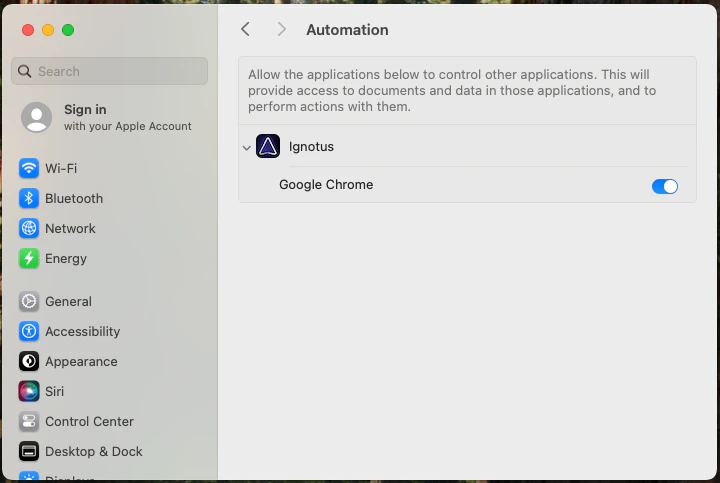720x483 pixels.
Task: Open Network settings pane
Action: pos(109,228)
